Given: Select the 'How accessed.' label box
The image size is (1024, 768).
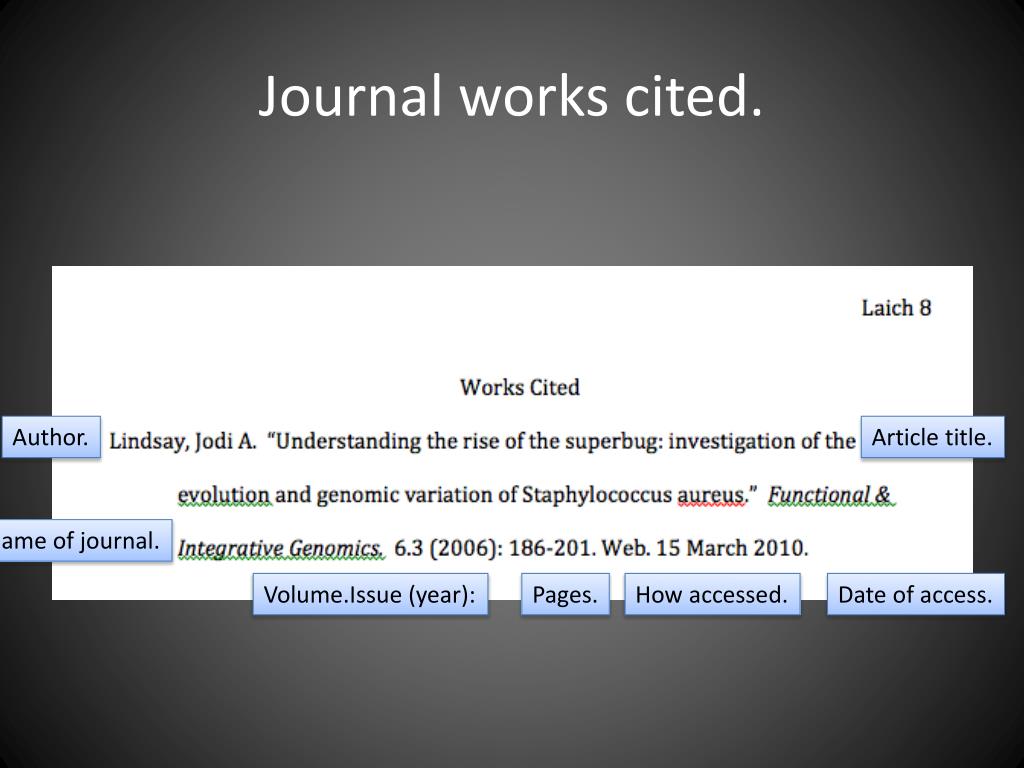Looking at the screenshot, I should tap(712, 594).
